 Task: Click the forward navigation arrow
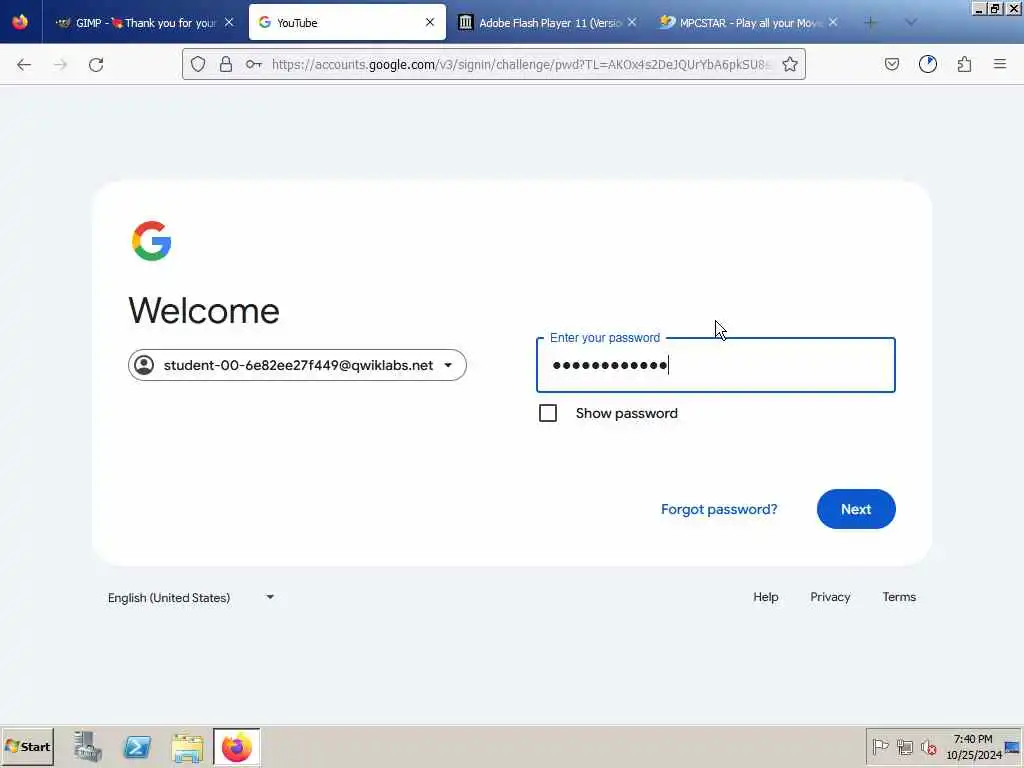pos(60,64)
